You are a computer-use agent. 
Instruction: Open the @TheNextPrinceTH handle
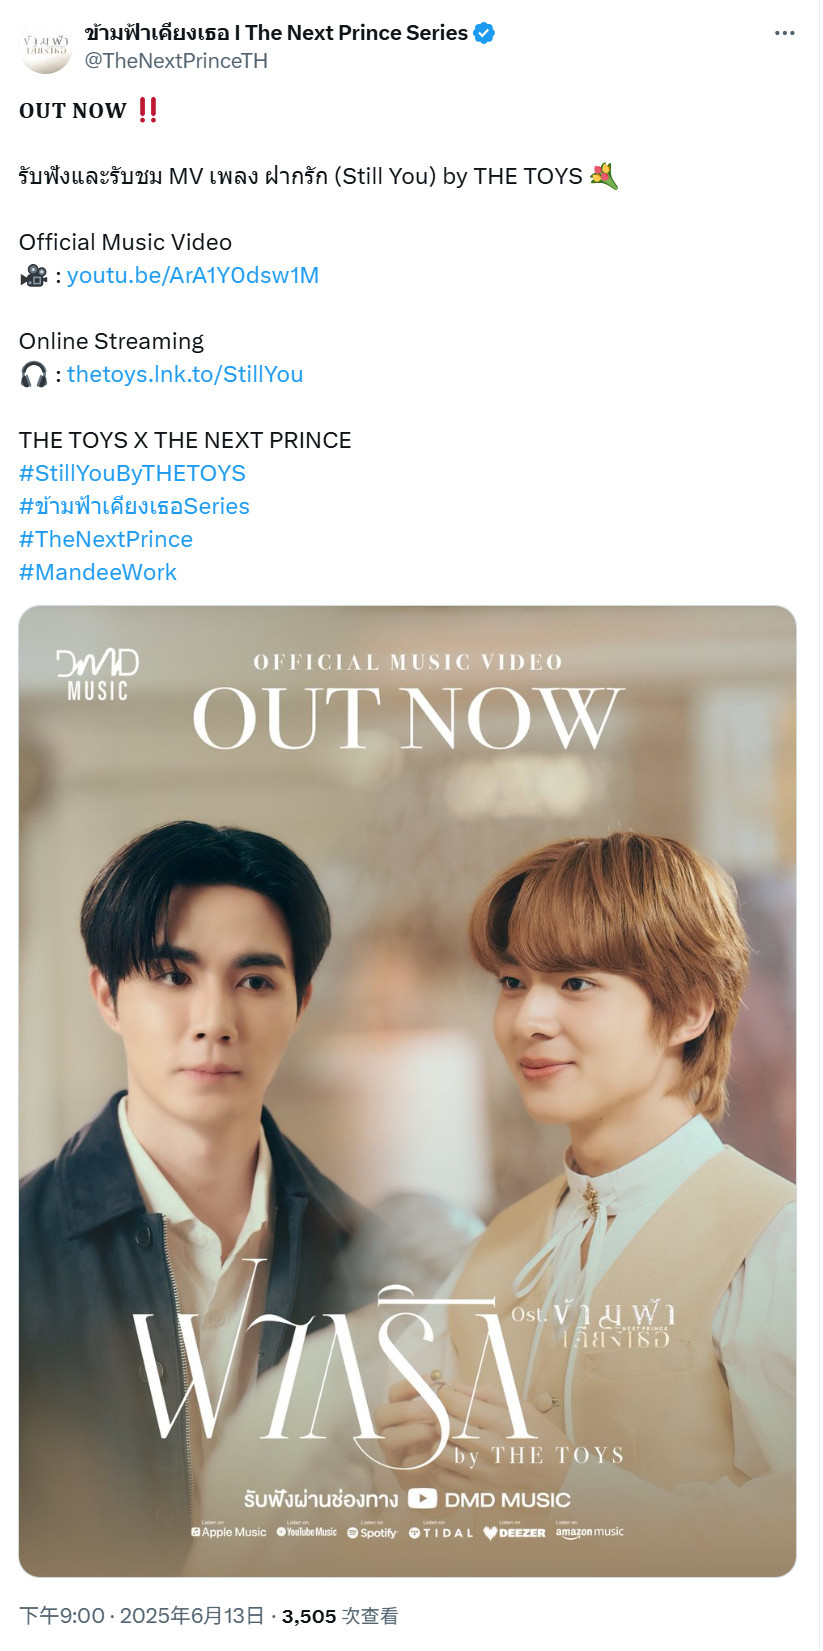[176, 61]
